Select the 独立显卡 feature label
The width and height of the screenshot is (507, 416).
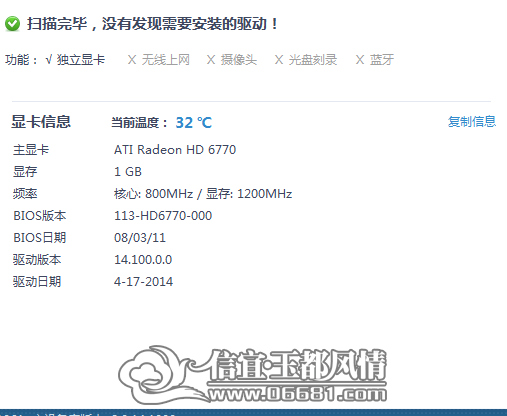[x=81, y=60]
